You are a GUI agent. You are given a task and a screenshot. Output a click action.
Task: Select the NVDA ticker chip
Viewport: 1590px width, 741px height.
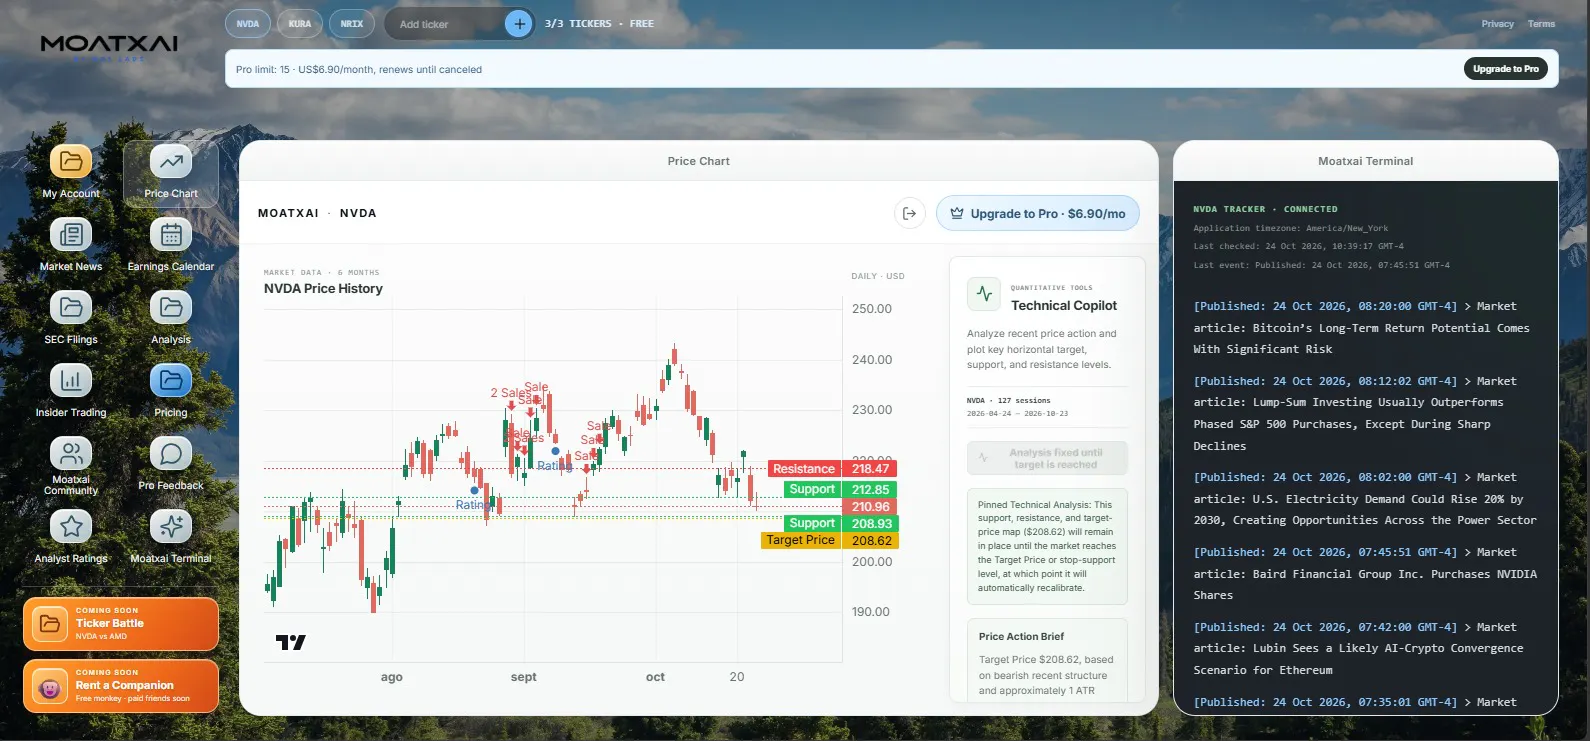[x=248, y=24]
